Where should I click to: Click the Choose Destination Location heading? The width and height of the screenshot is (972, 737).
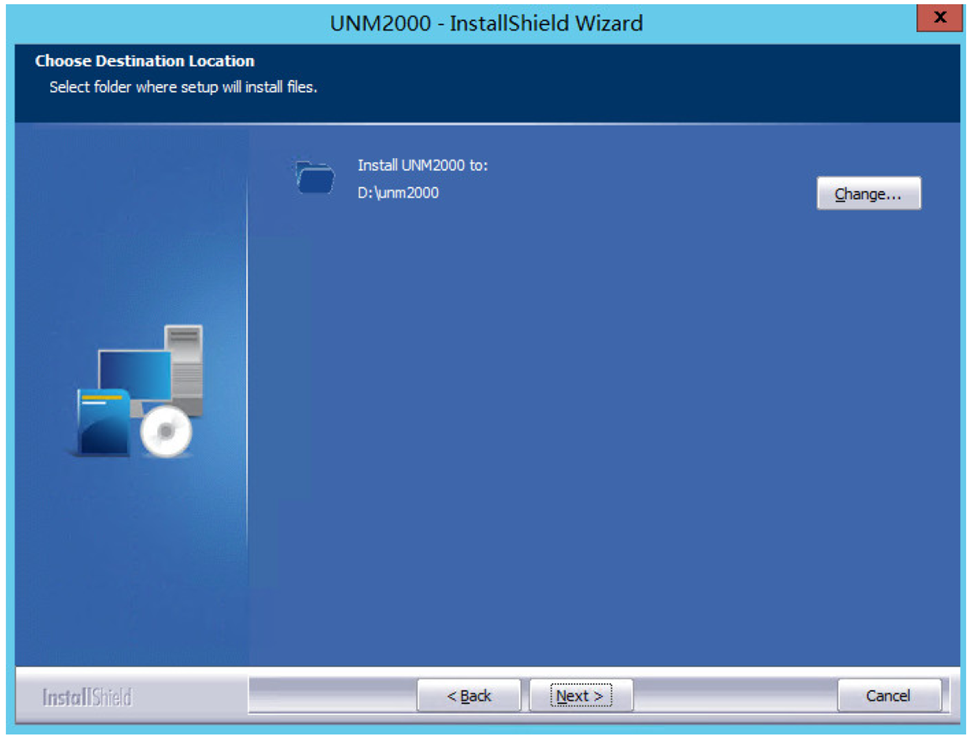[144, 61]
